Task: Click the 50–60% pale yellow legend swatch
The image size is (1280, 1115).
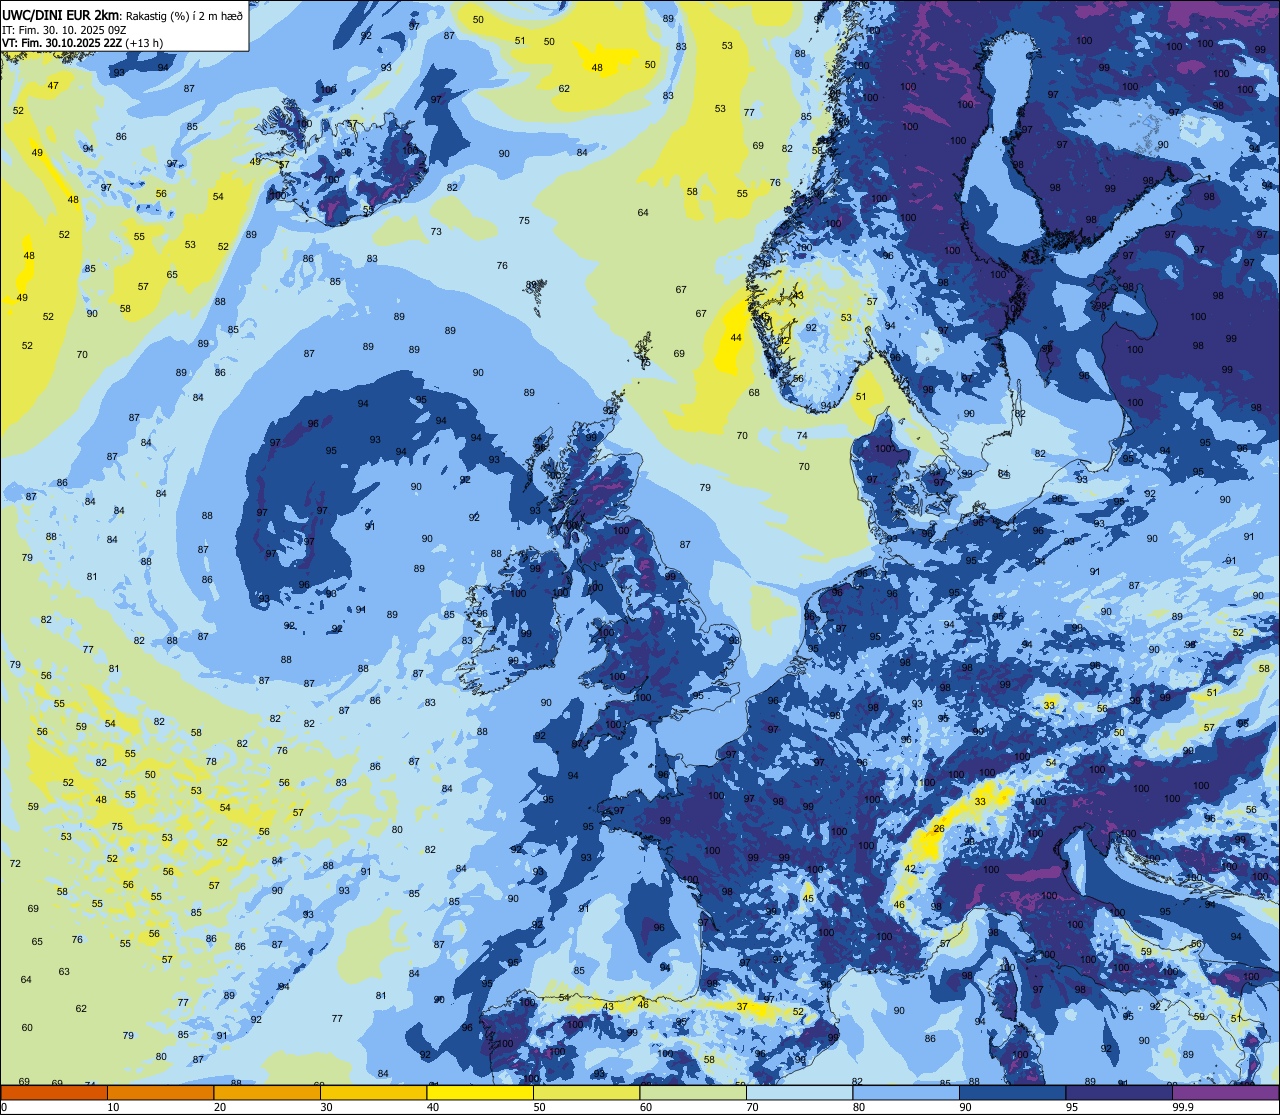Action: point(586,1093)
